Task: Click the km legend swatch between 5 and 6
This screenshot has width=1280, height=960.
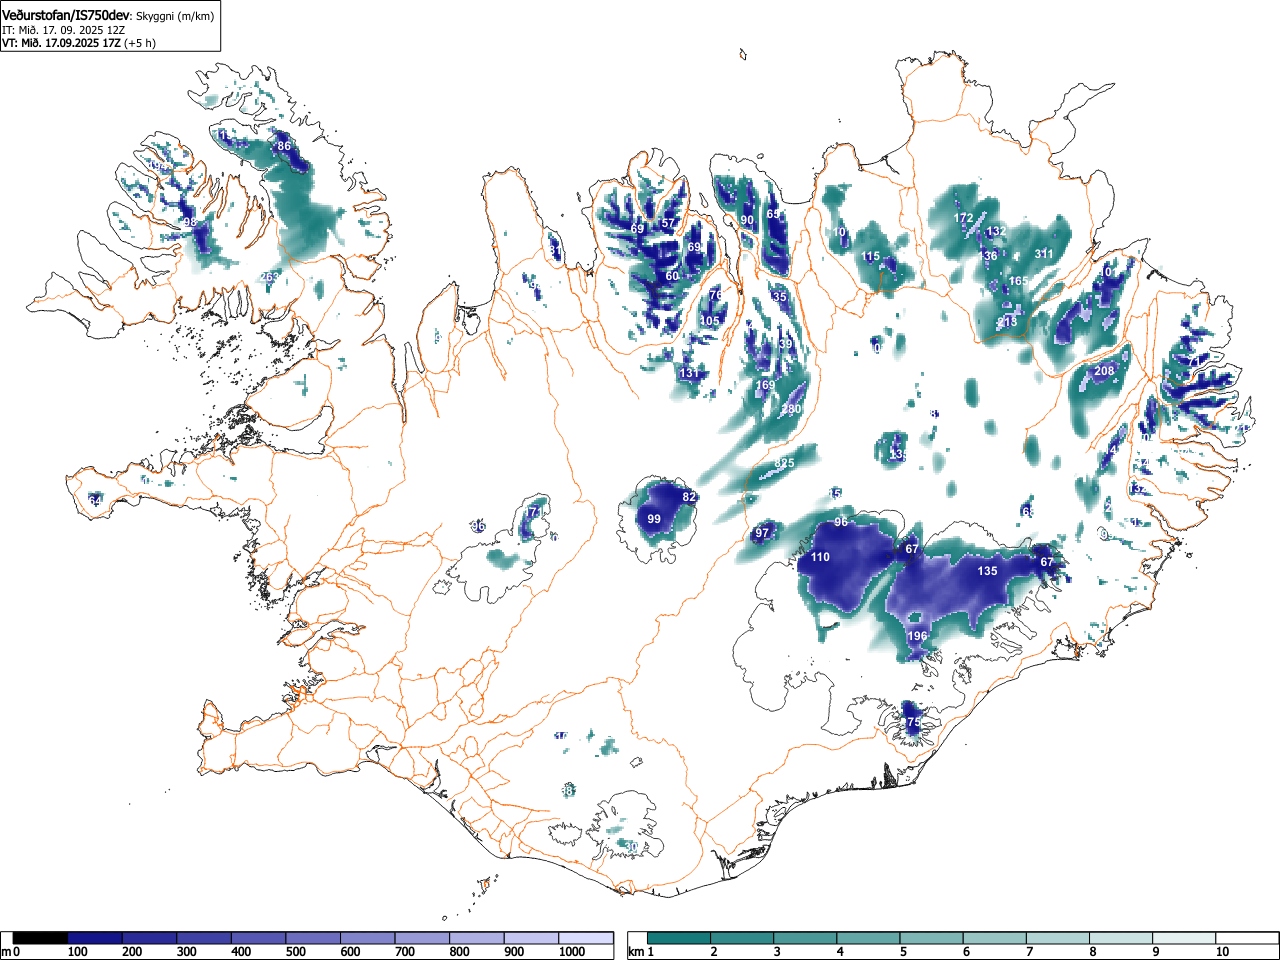Action: click(932, 937)
